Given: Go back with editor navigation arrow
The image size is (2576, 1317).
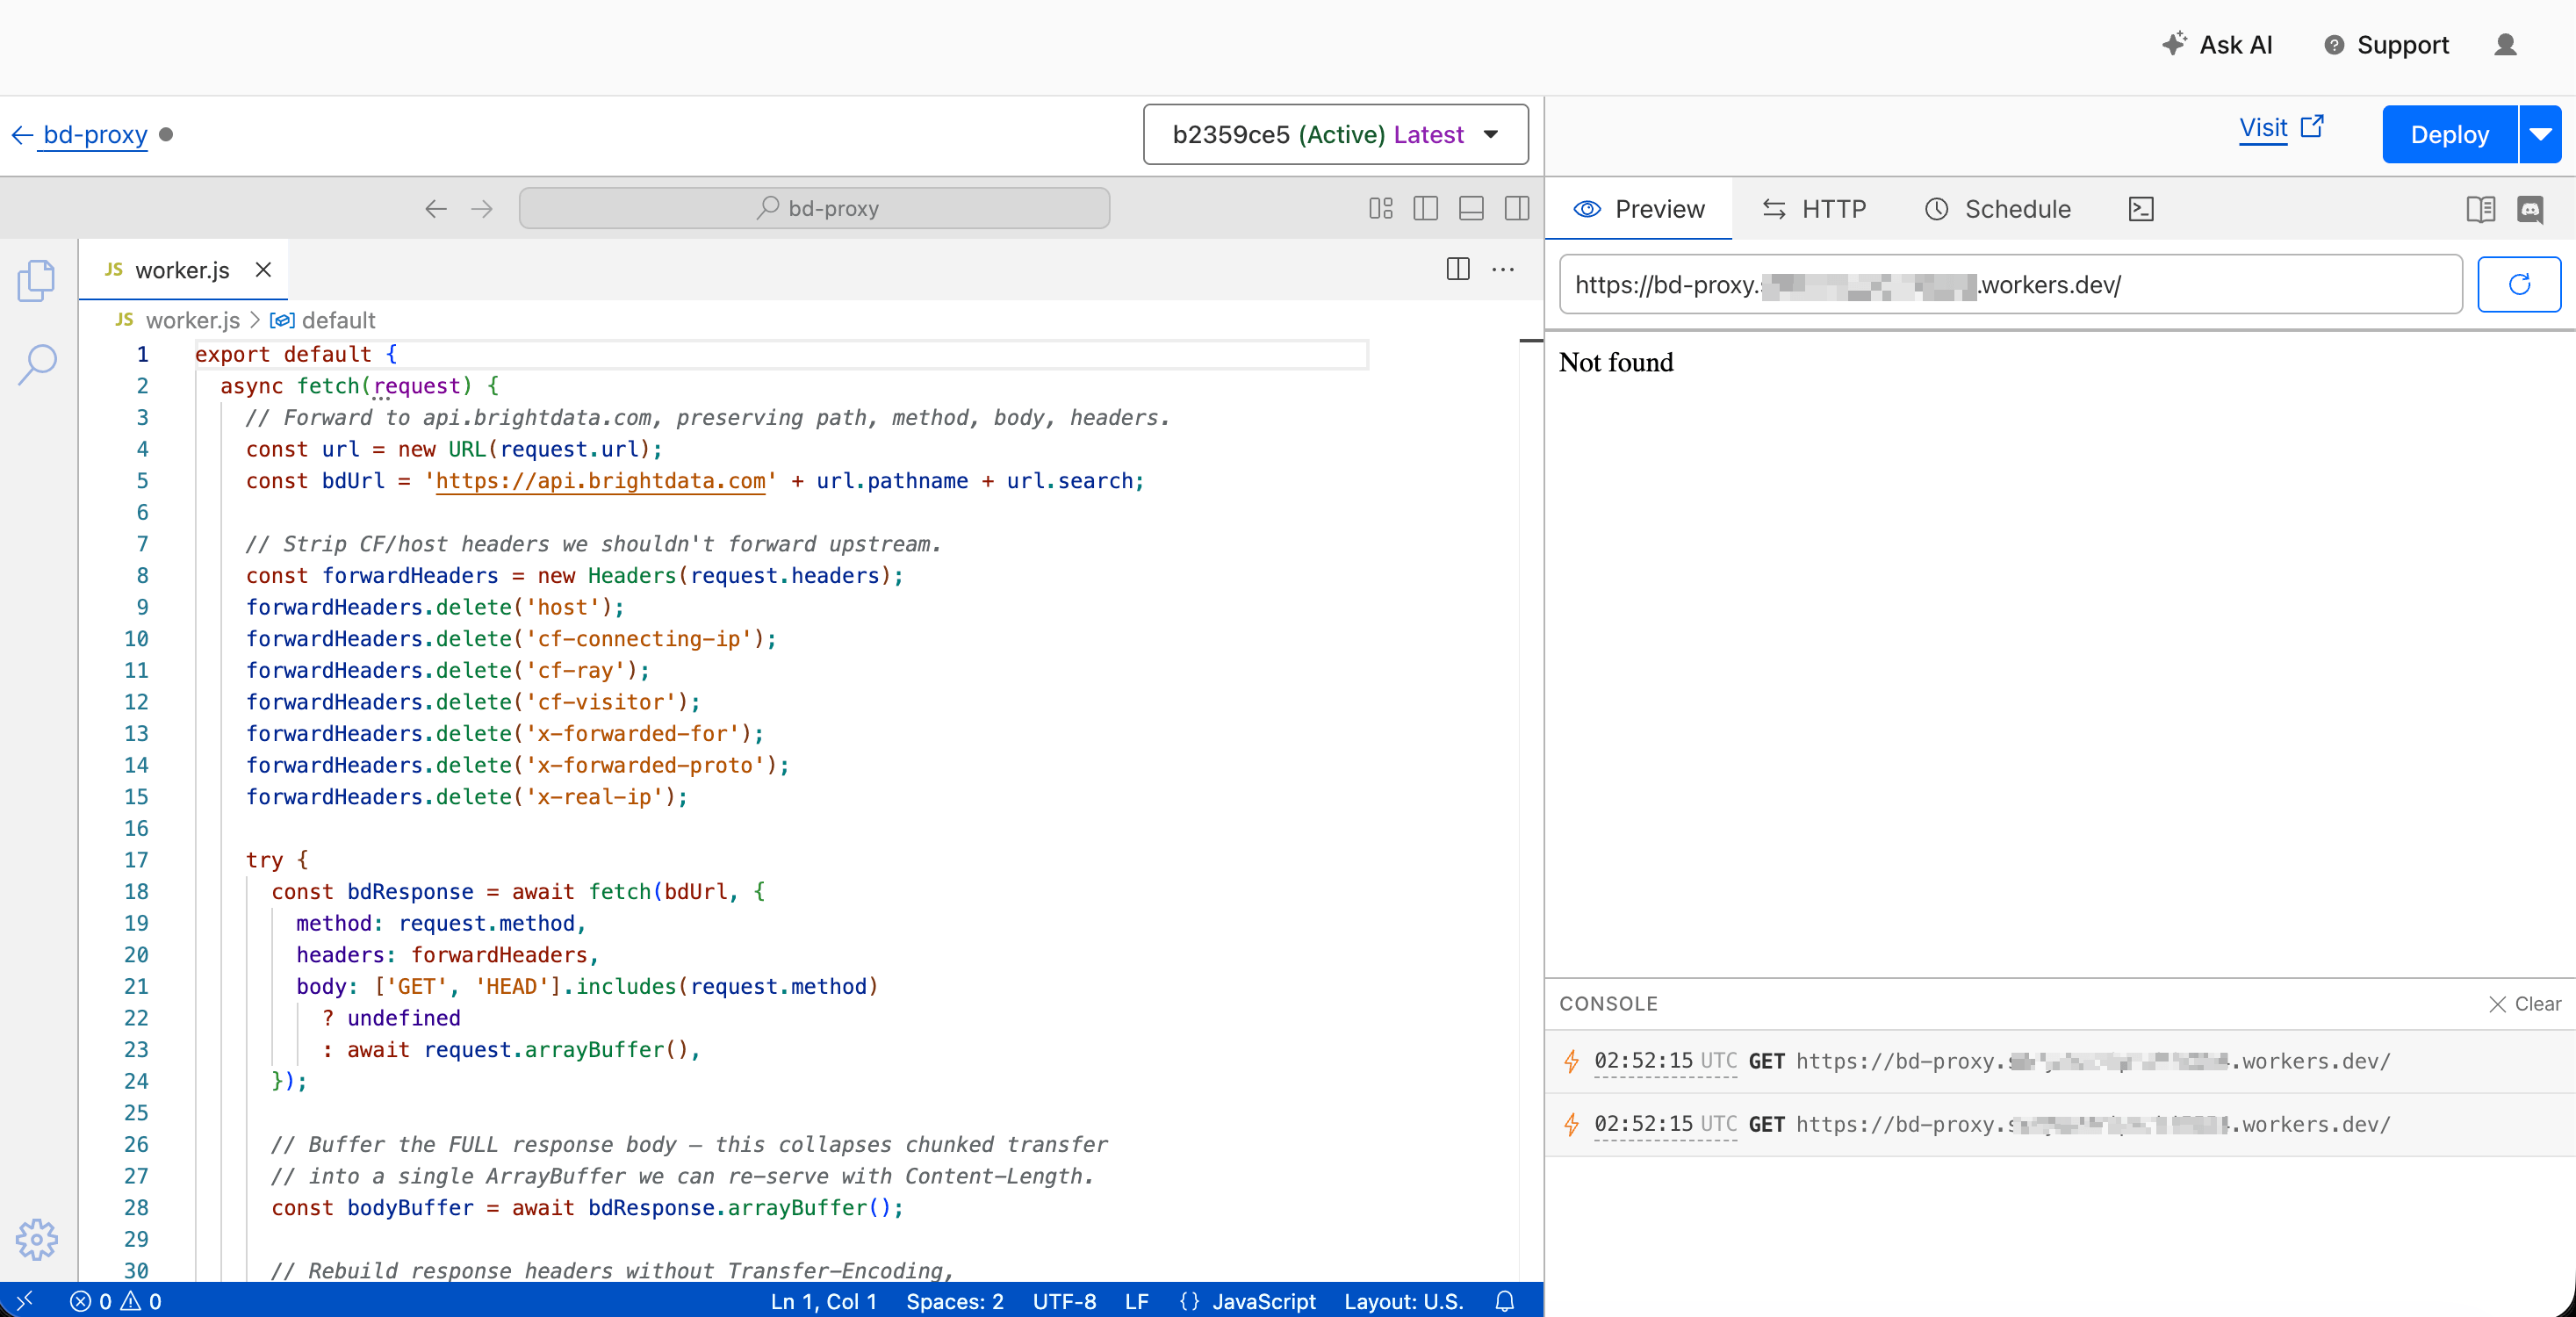Looking at the screenshot, I should point(436,209).
